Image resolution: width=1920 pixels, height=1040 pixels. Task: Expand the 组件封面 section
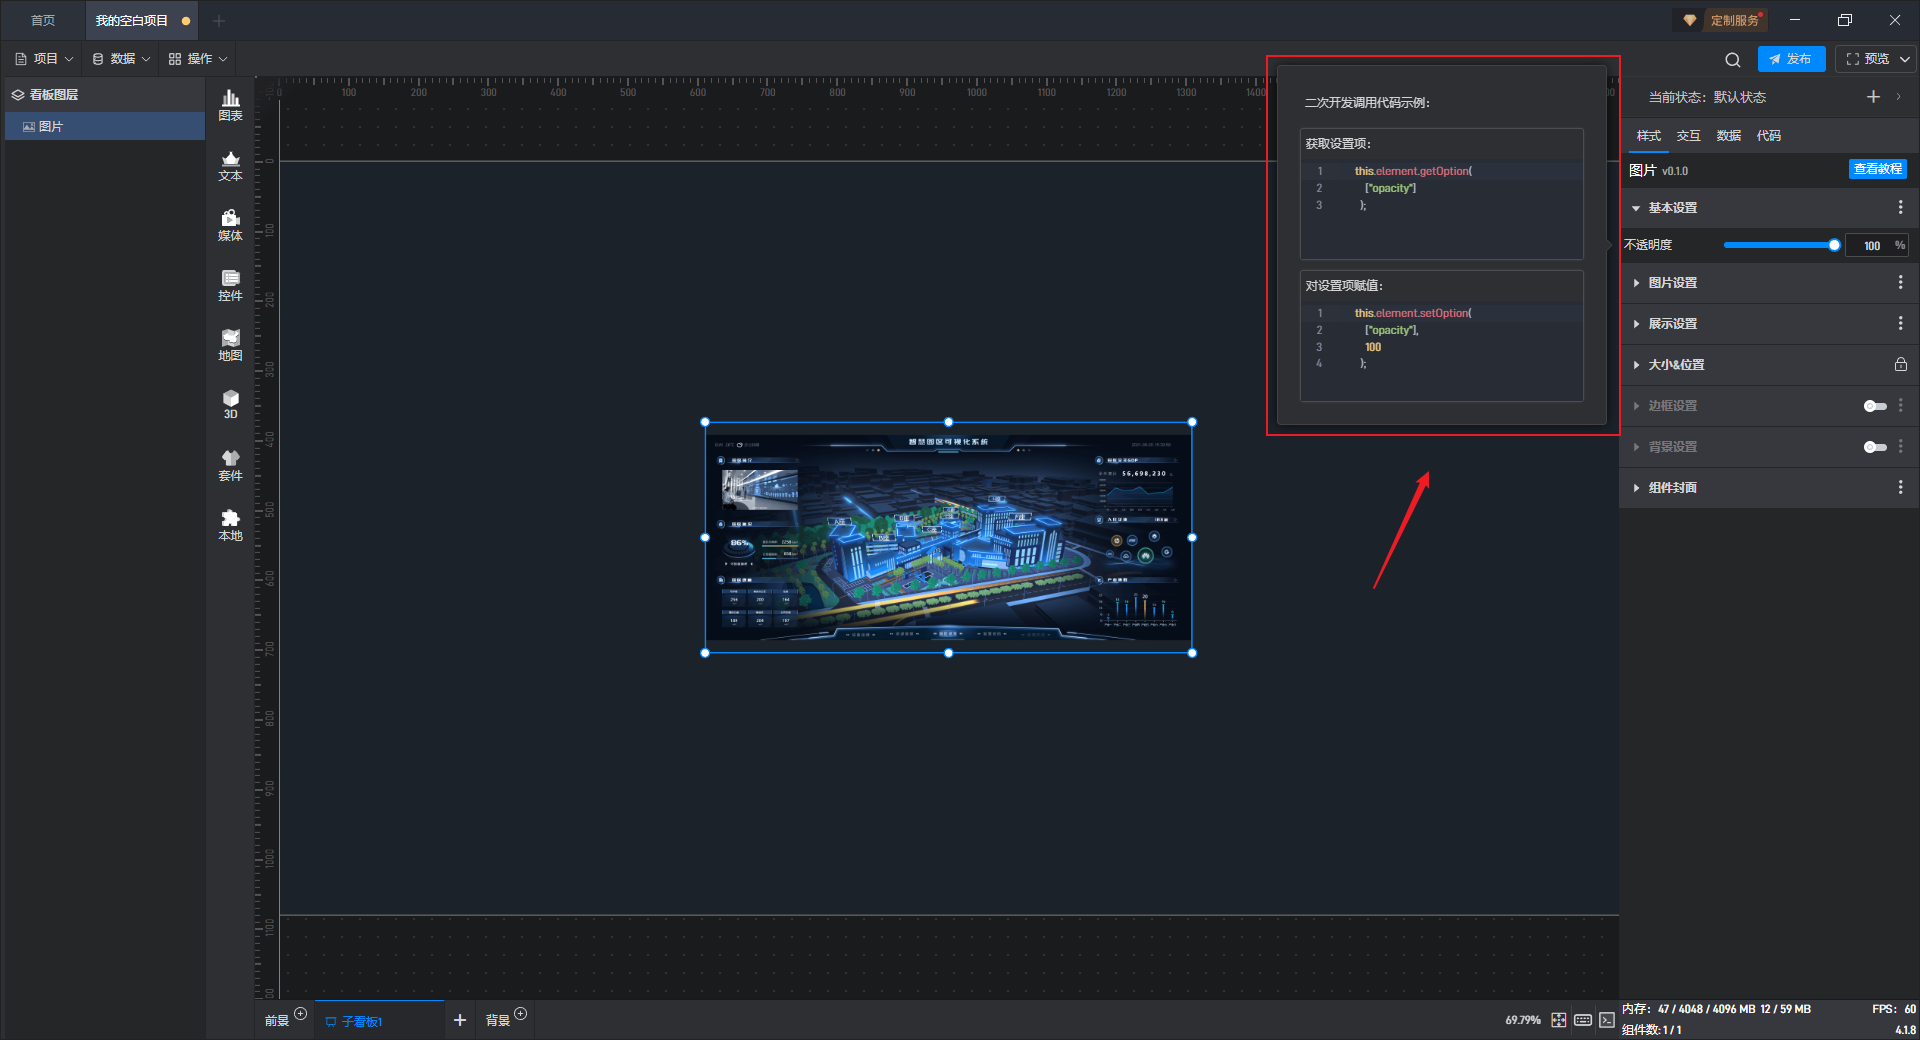(1636, 488)
